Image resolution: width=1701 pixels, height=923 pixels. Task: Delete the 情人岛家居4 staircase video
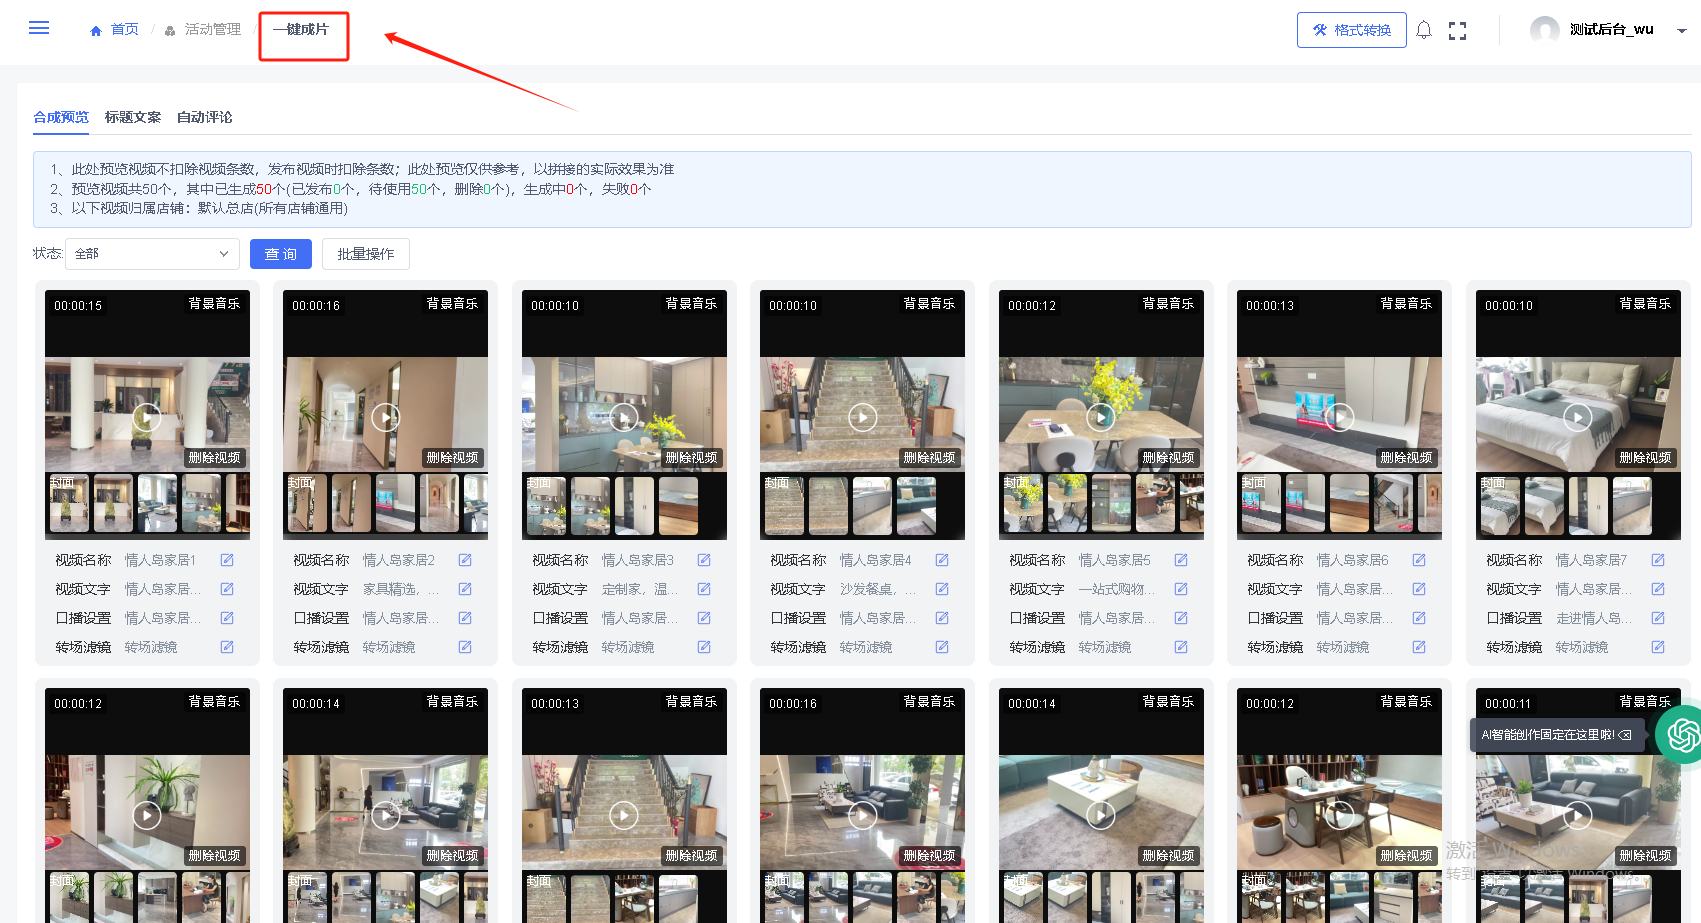coord(929,458)
